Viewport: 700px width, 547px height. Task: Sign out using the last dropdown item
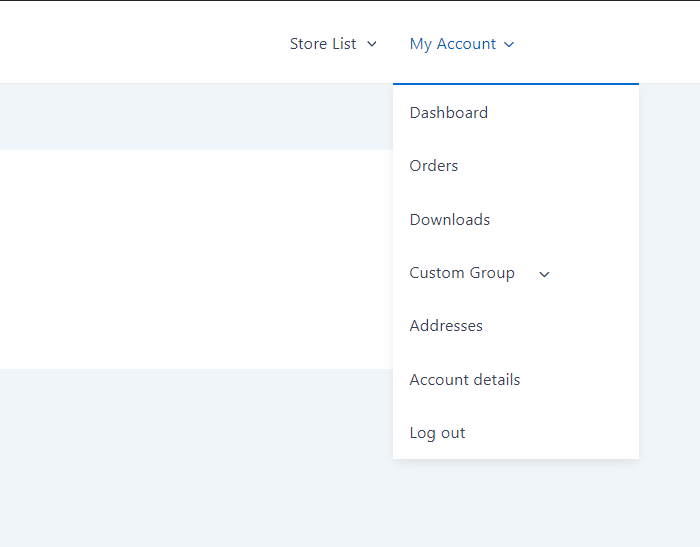[437, 433]
